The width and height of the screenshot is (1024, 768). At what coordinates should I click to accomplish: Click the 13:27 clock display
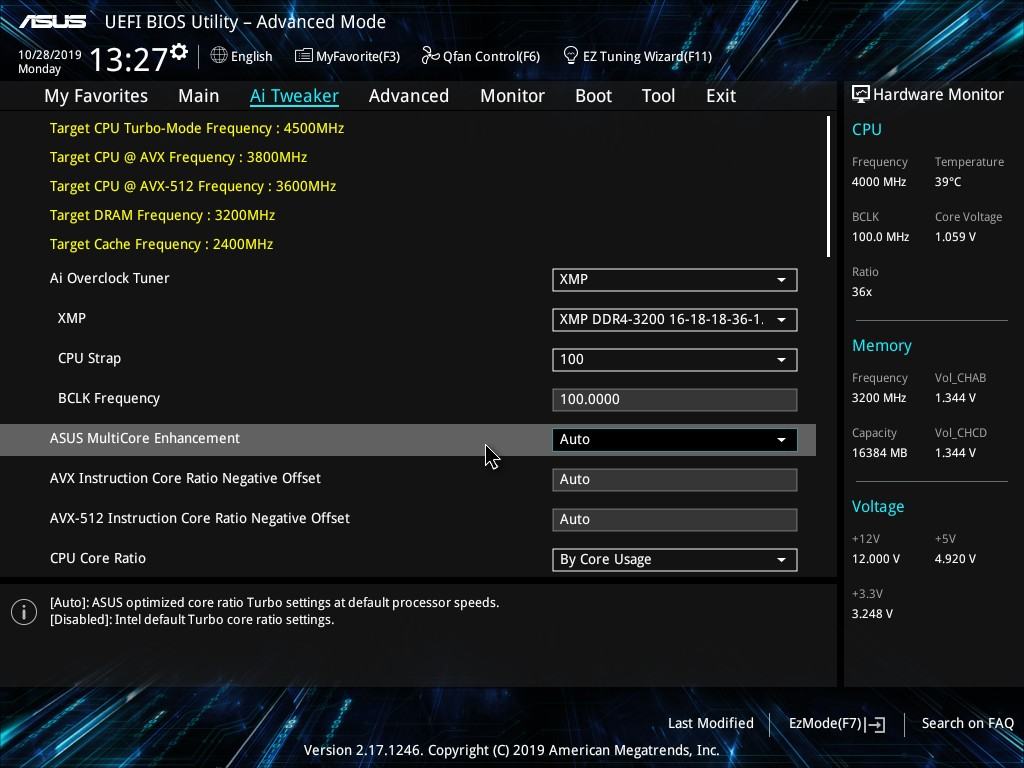click(129, 59)
